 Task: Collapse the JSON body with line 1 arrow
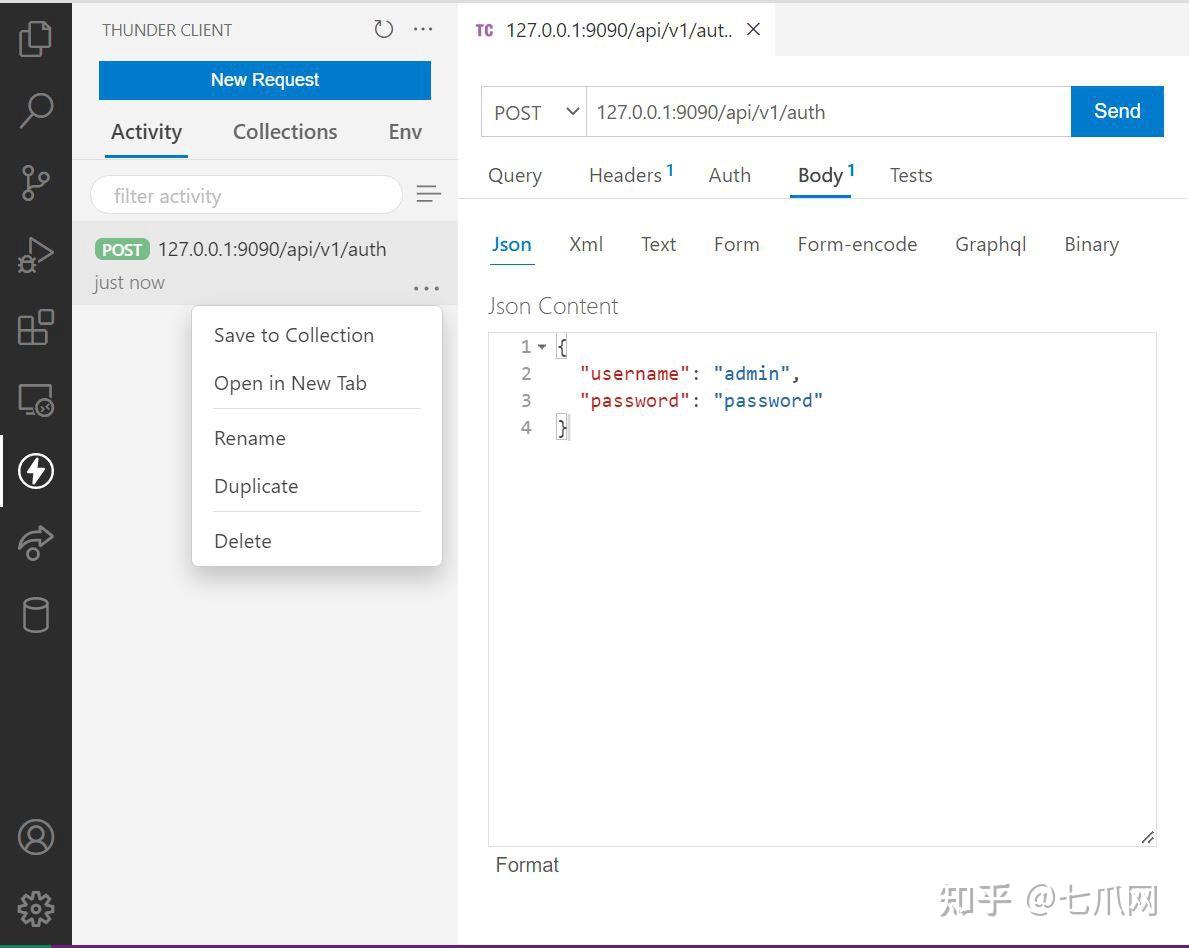tap(542, 346)
